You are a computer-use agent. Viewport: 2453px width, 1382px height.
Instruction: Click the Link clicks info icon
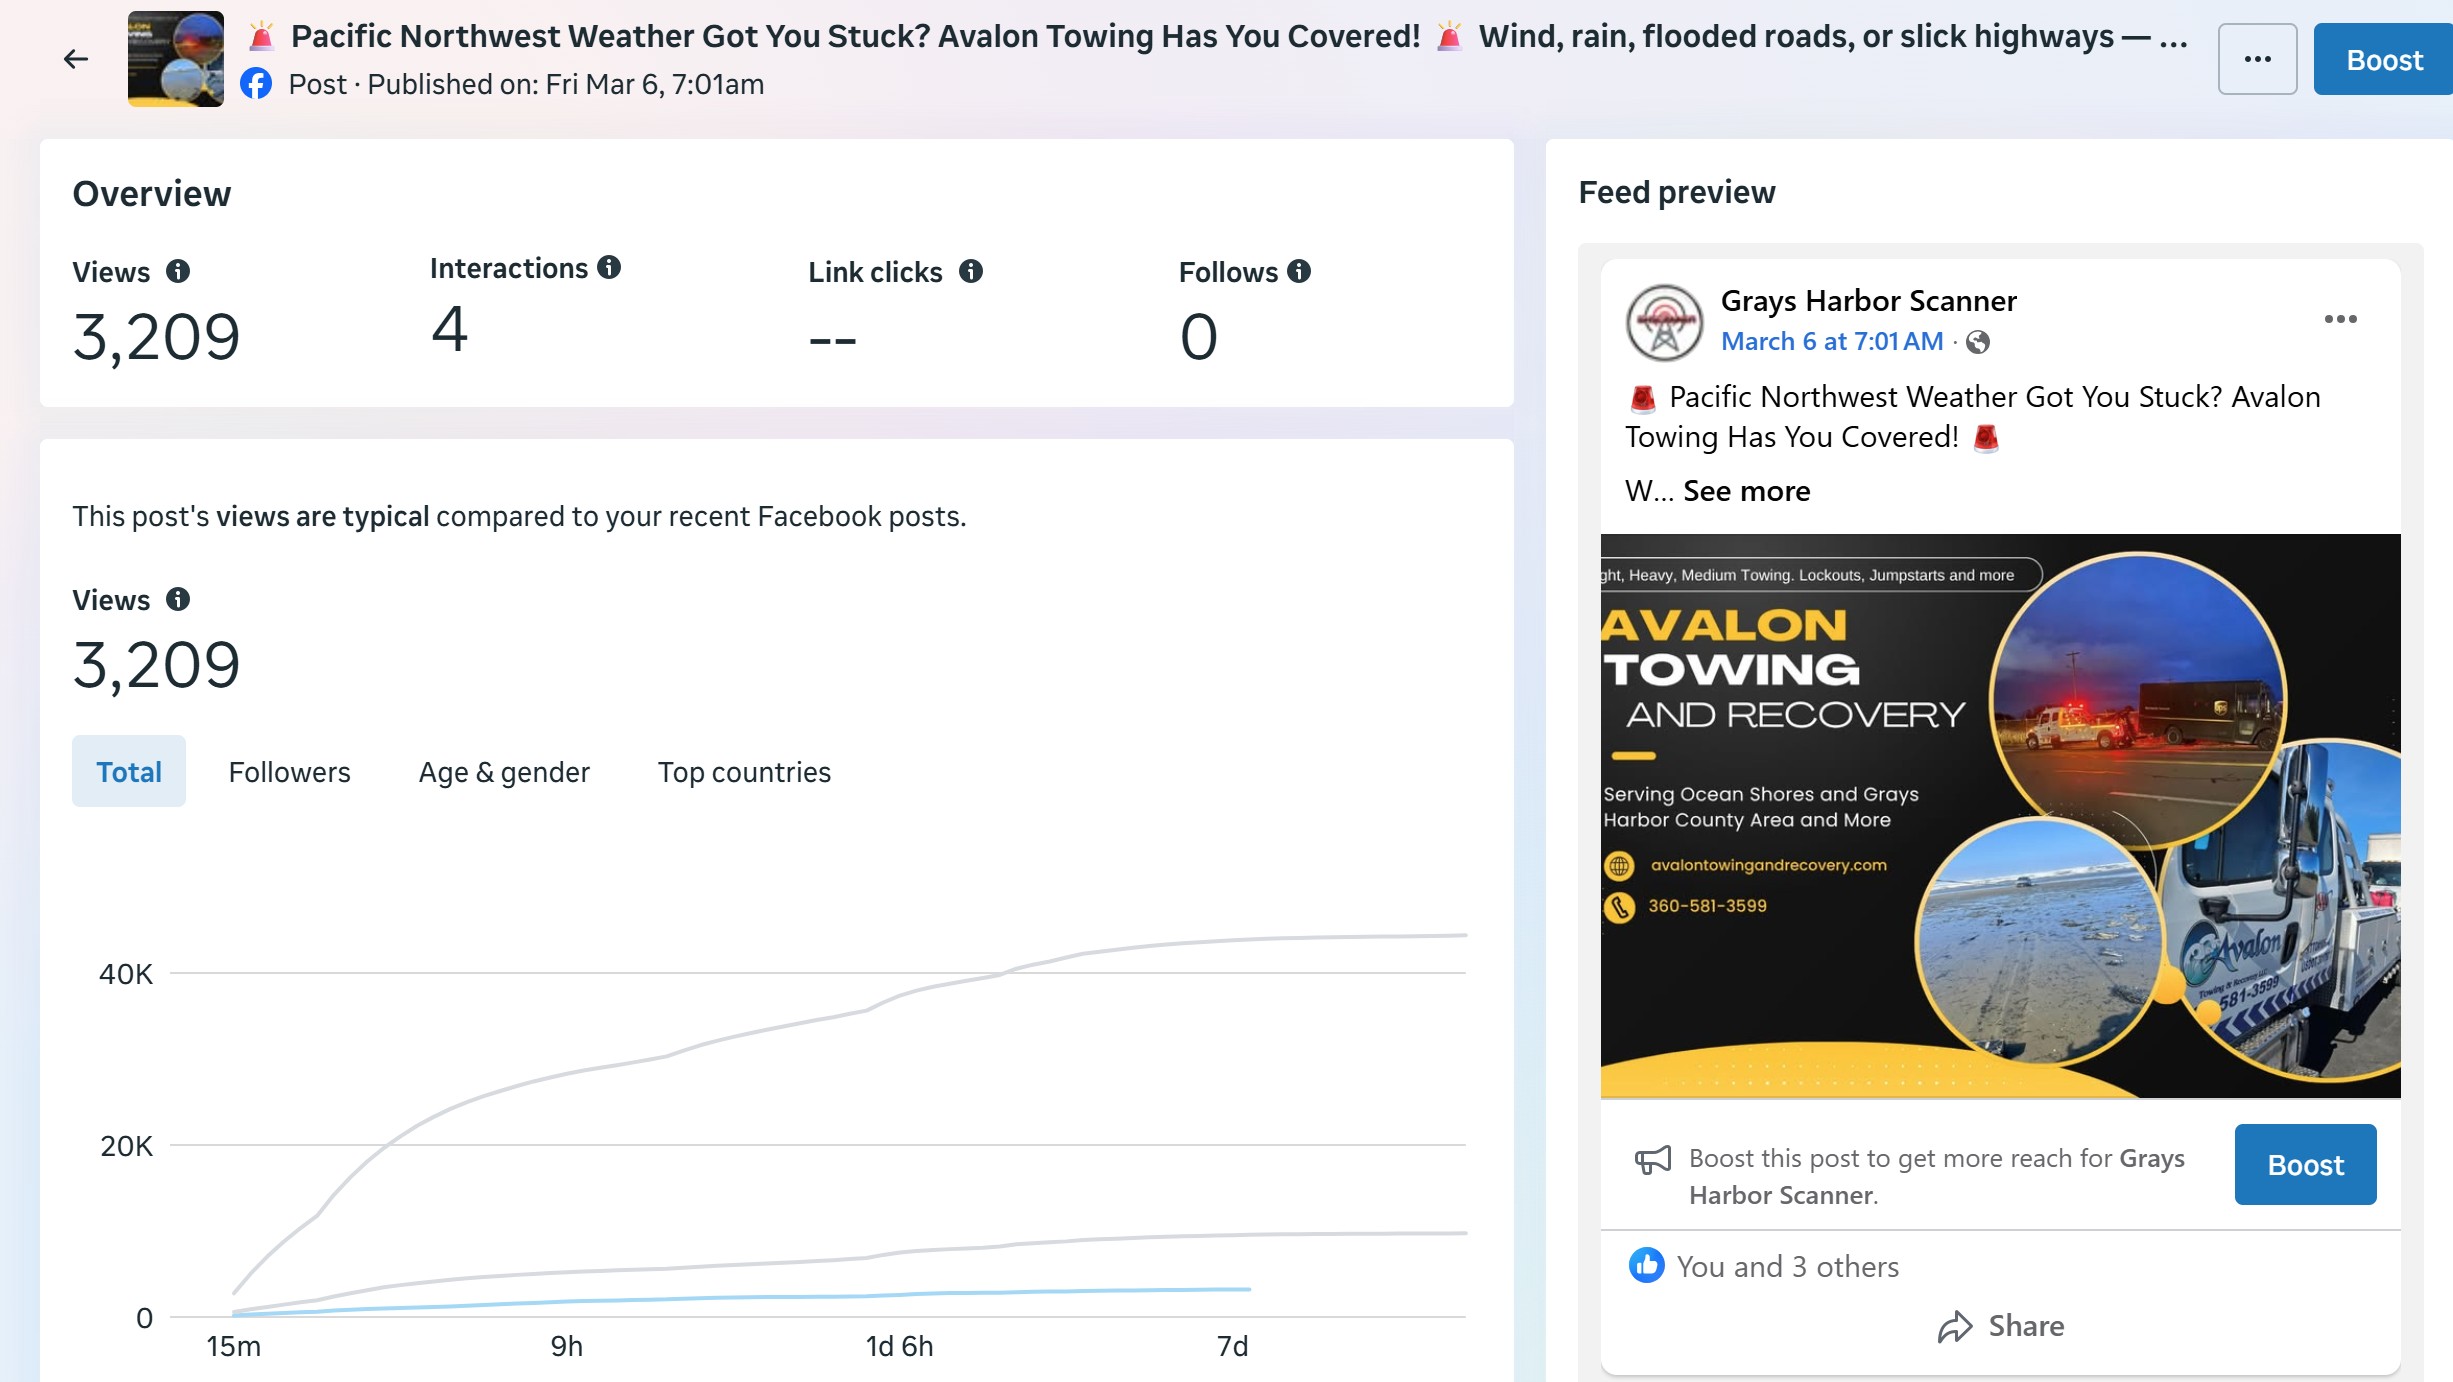(970, 271)
